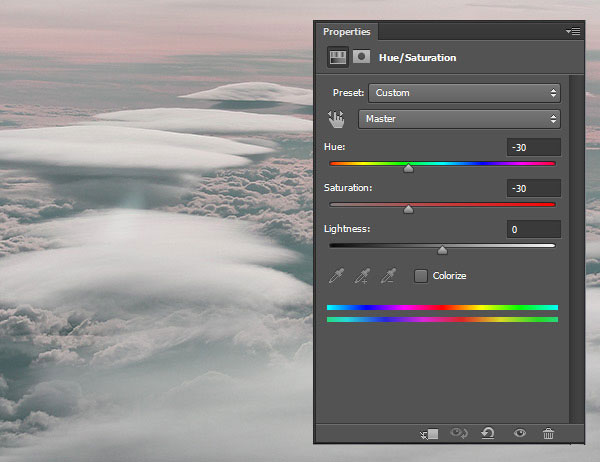The width and height of the screenshot is (600, 462).
Task: Click the Hue value input field
Action: (x=533, y=148)
